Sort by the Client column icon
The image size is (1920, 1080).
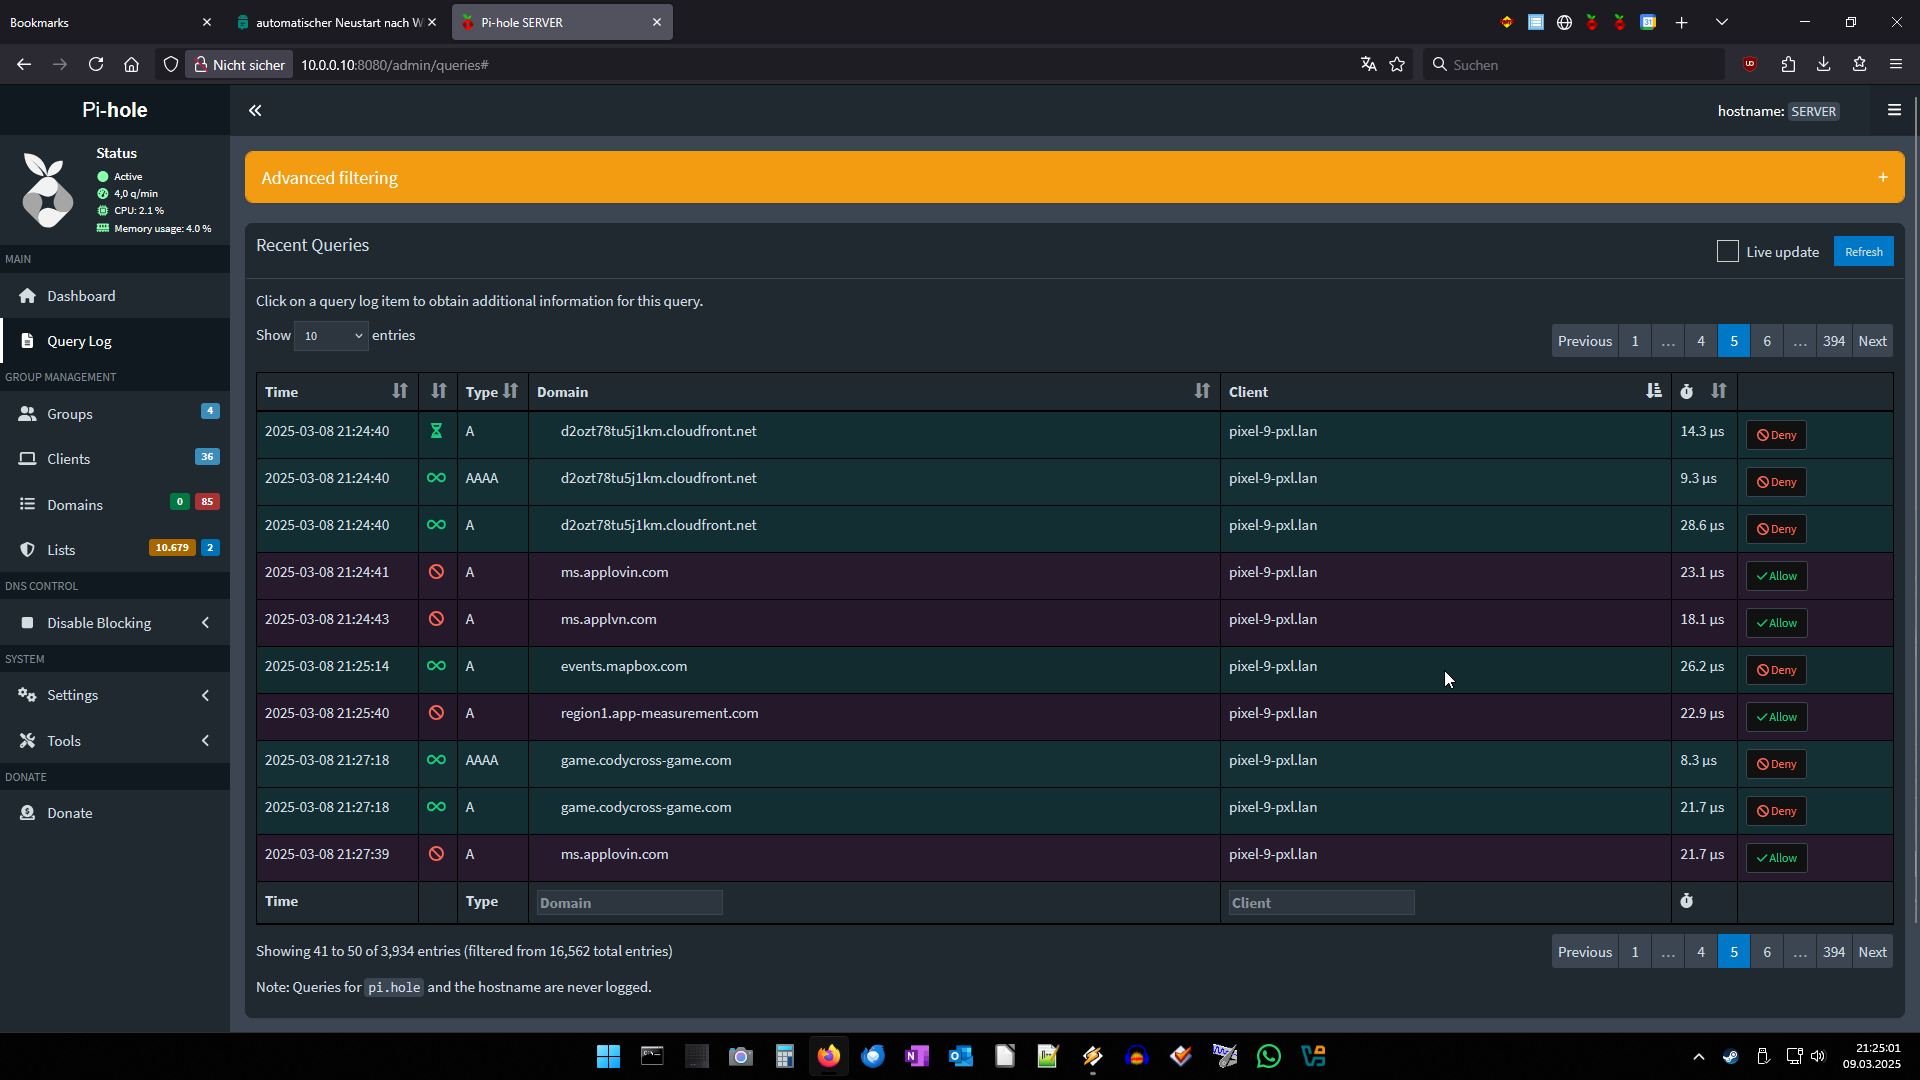[1653, 392]
